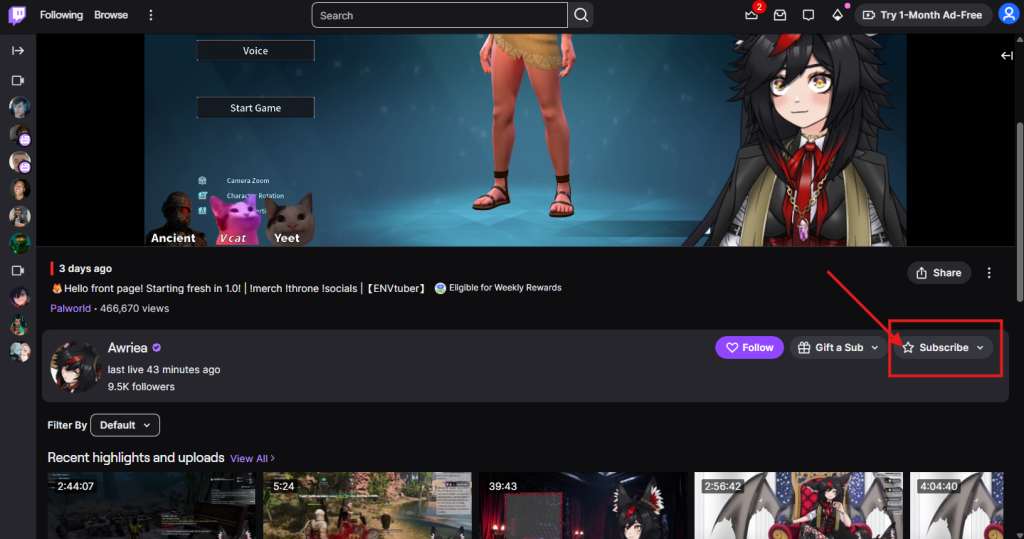This screenshot has width=1024, height=539.
Task: Open the Awriea channel name link
Action: click(x=127, y=348)
